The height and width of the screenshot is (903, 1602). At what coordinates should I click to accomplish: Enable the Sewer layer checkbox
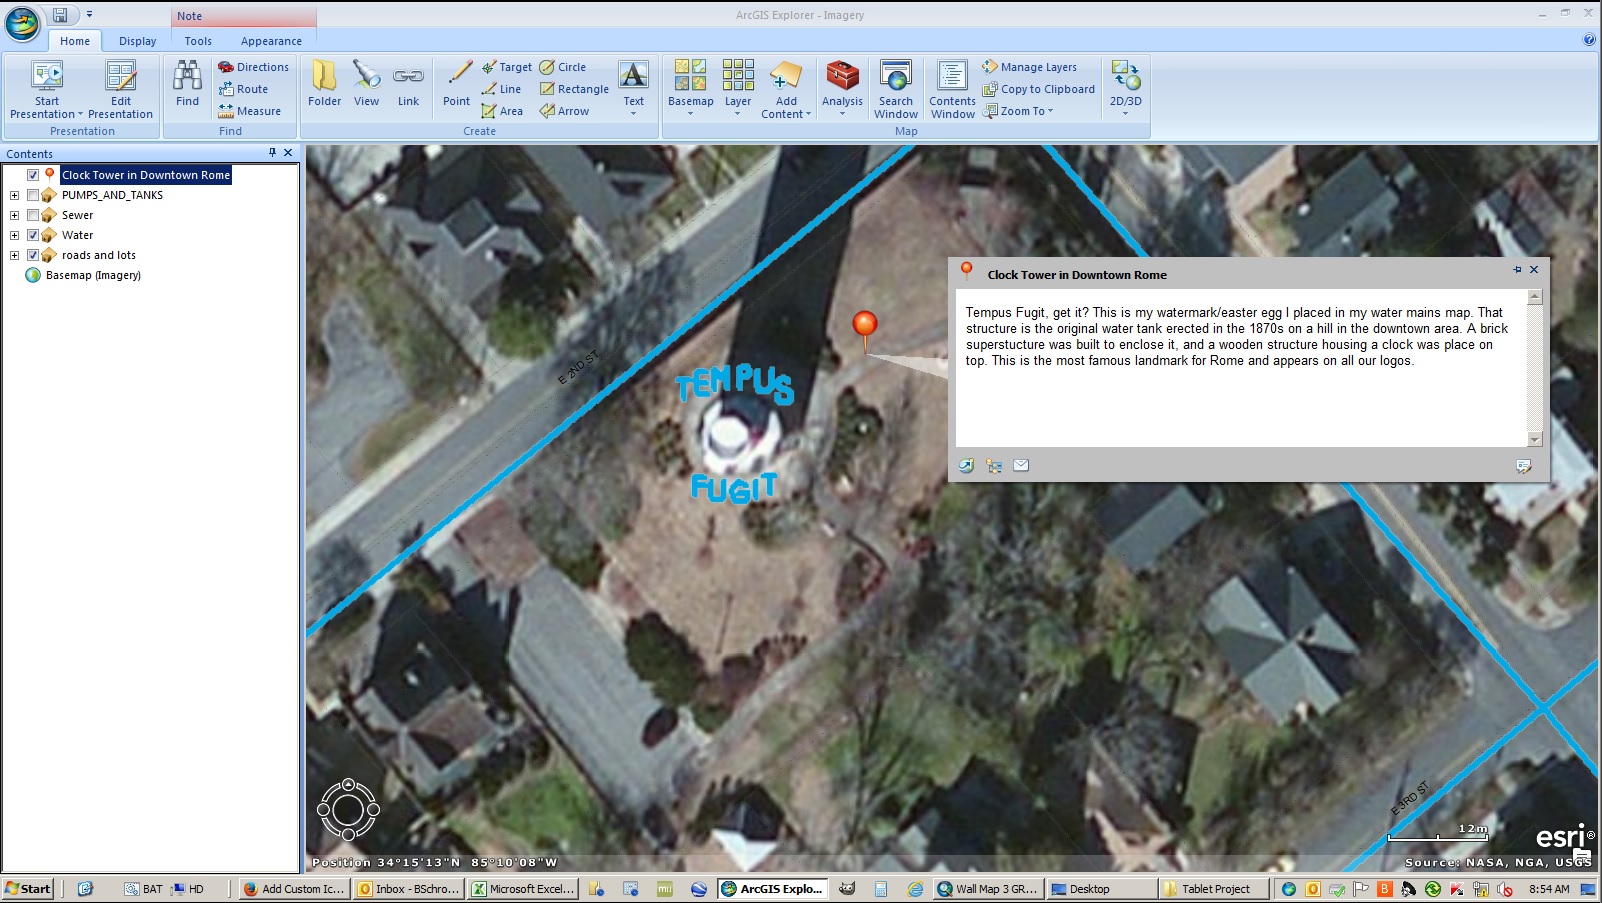33,215
